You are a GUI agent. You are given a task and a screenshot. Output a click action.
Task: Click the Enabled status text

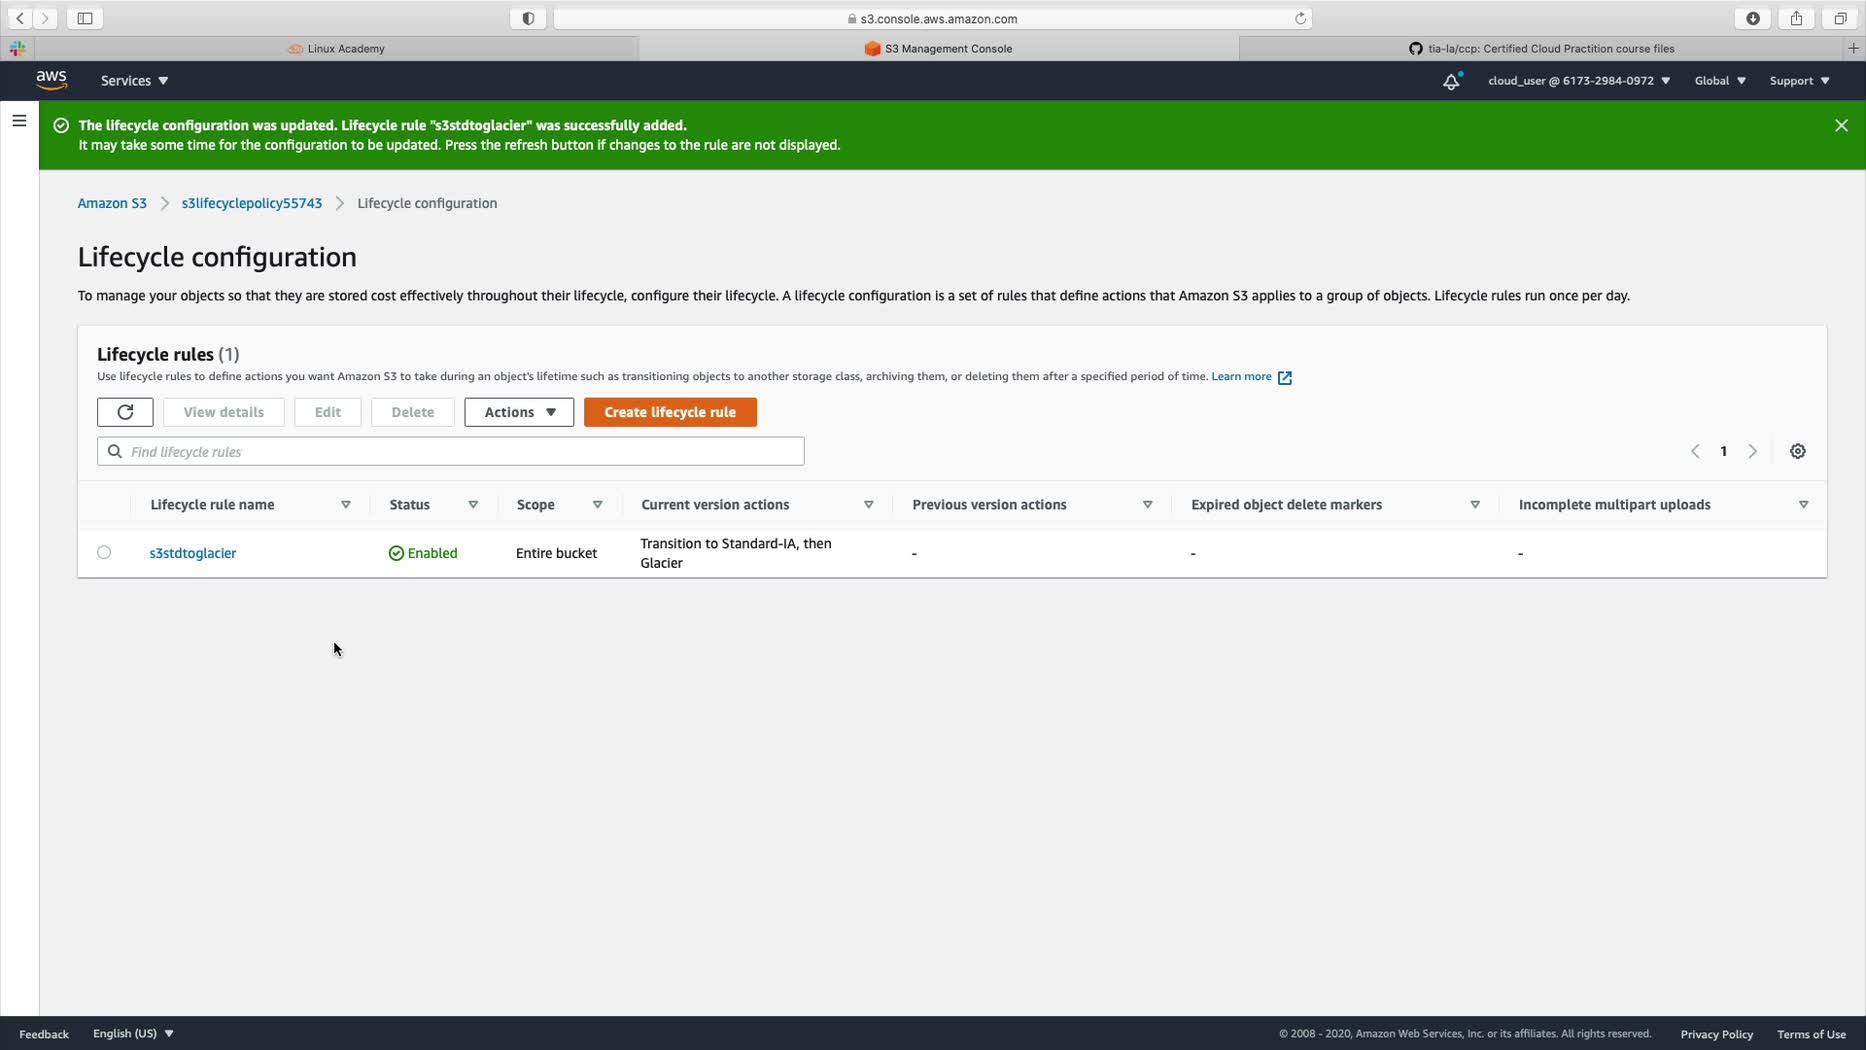(x=432, y=553)
